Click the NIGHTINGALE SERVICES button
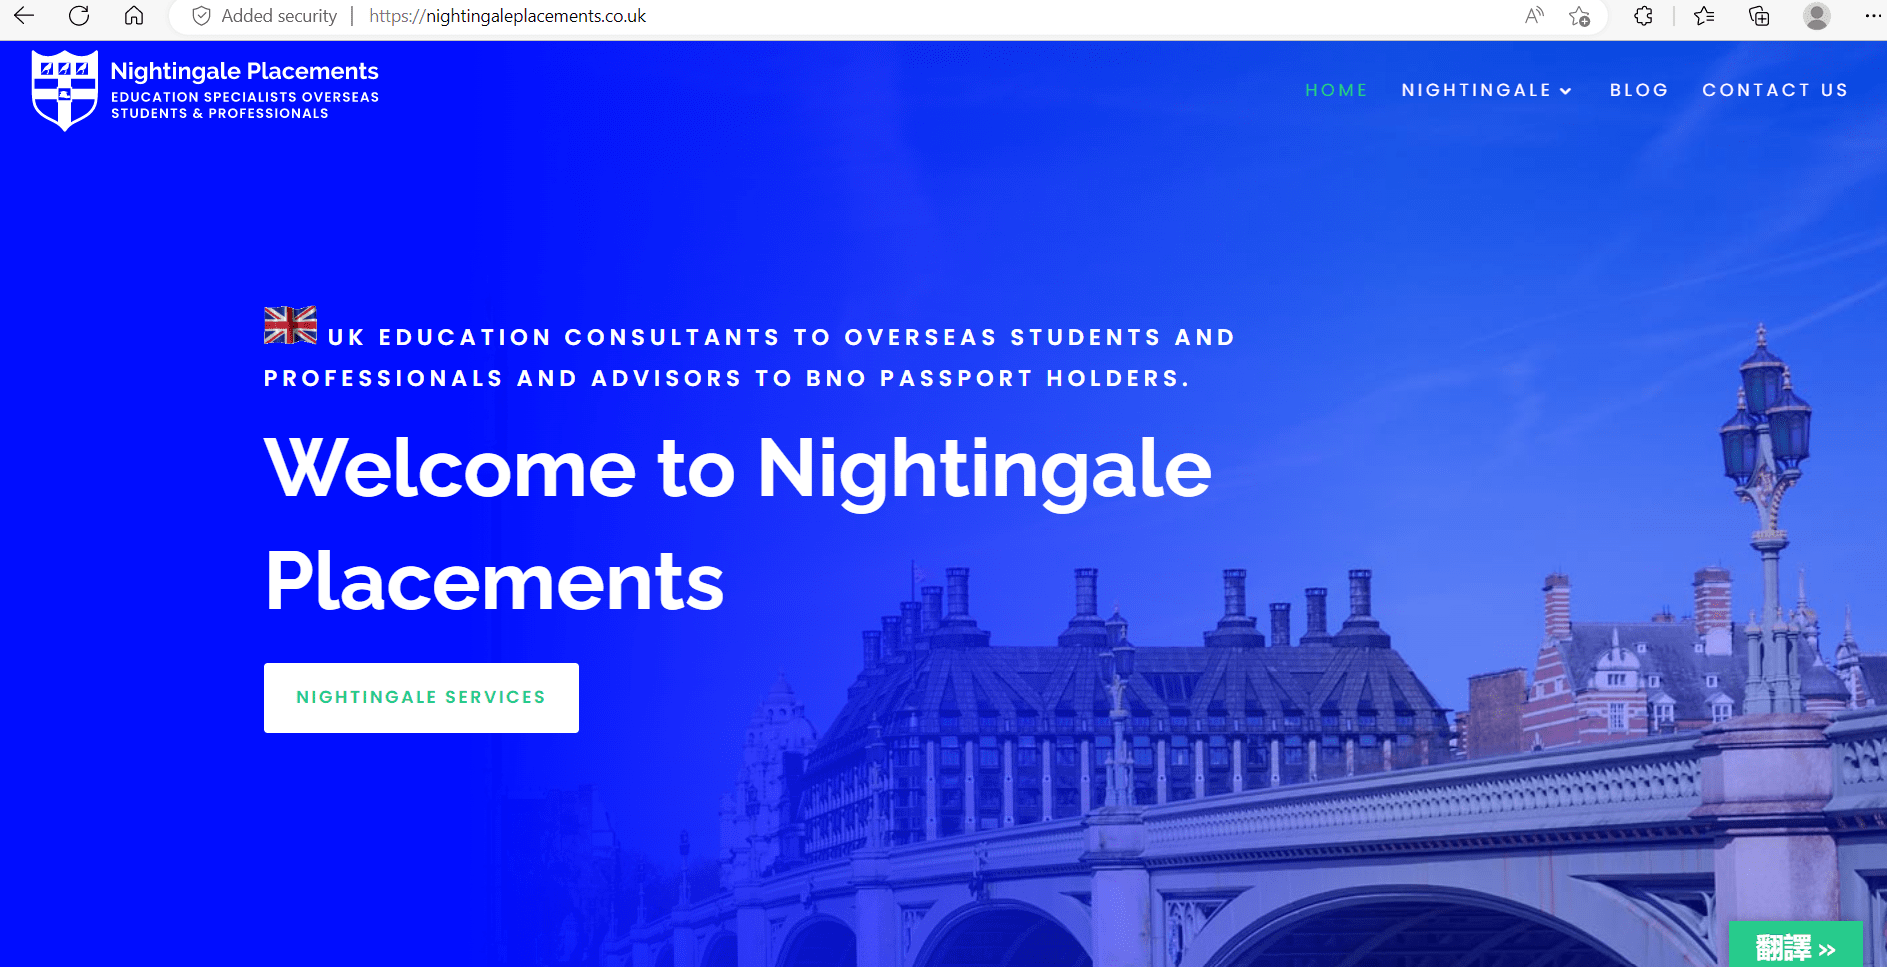Viewport: 1887px width, 967px height. [421, 698]
